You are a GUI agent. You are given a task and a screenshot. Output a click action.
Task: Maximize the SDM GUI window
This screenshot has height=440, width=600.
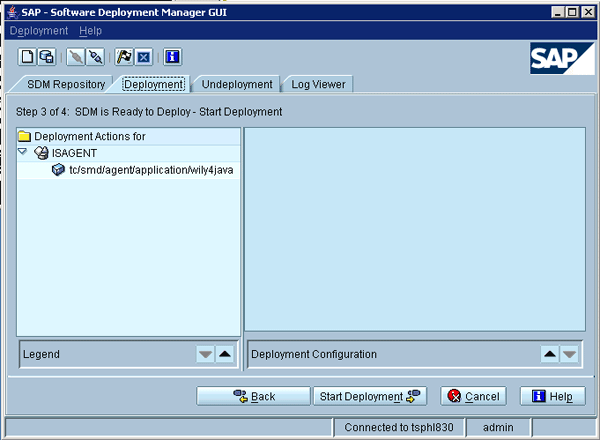coord(572,12)
